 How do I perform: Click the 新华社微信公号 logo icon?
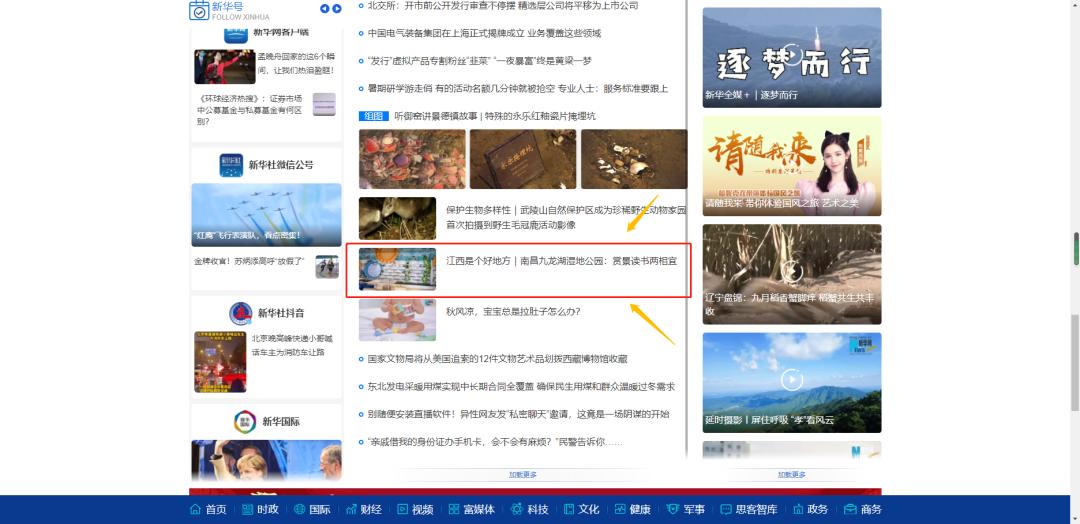[x=231, y=165]
